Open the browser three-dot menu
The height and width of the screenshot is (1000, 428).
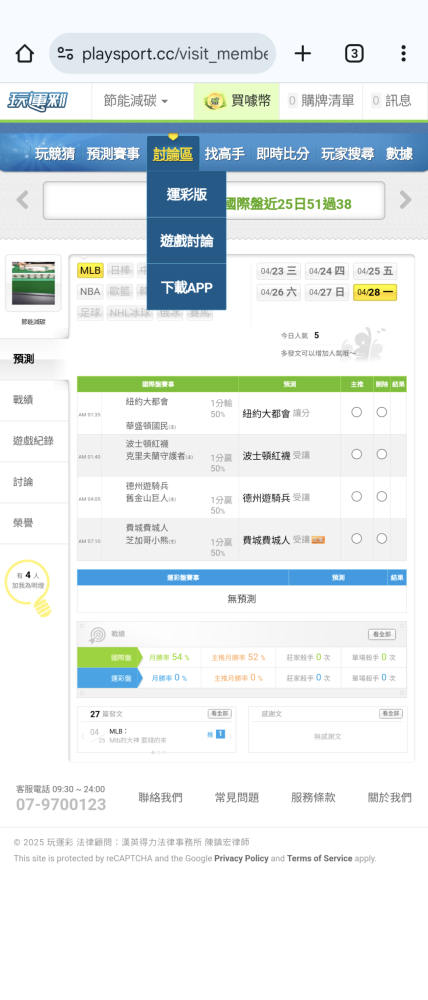[403, 54]
